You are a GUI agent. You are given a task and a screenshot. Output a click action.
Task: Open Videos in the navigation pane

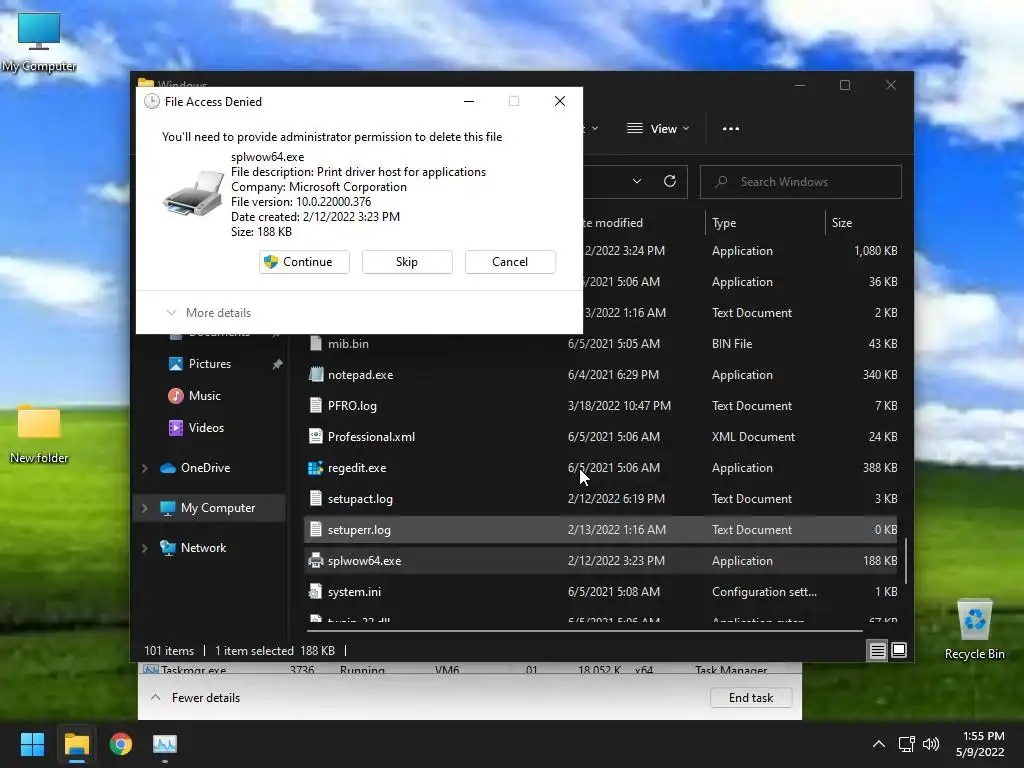206,428
